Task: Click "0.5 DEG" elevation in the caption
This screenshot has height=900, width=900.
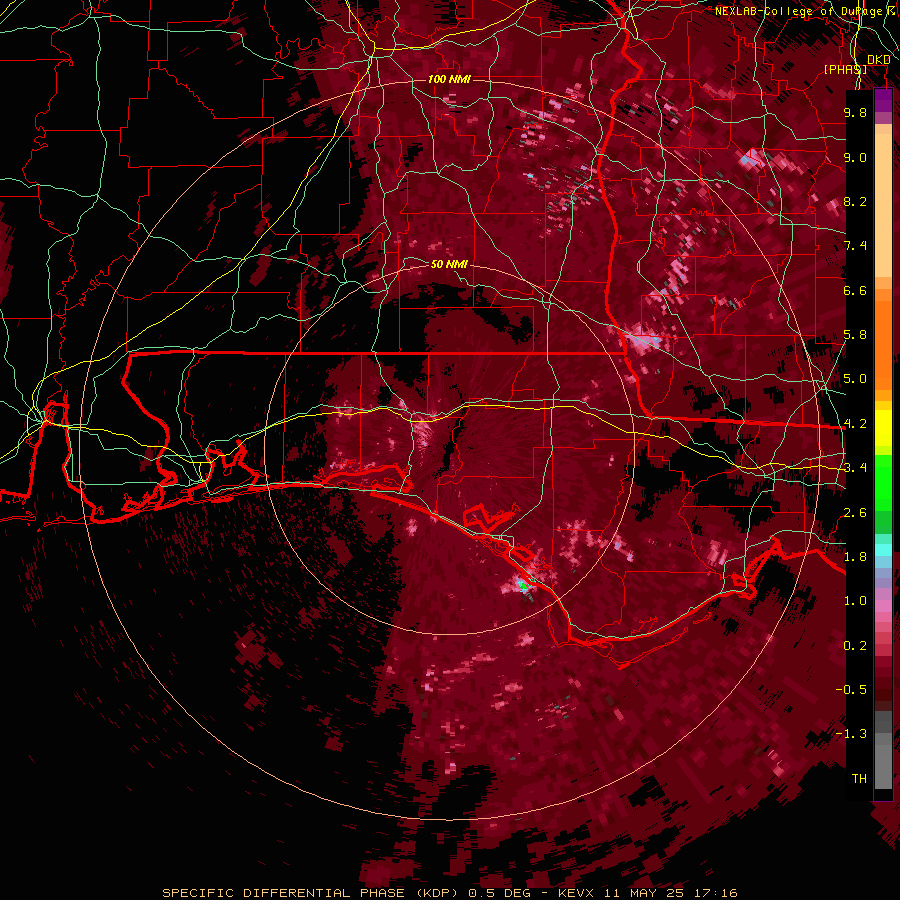Action: 499,893
